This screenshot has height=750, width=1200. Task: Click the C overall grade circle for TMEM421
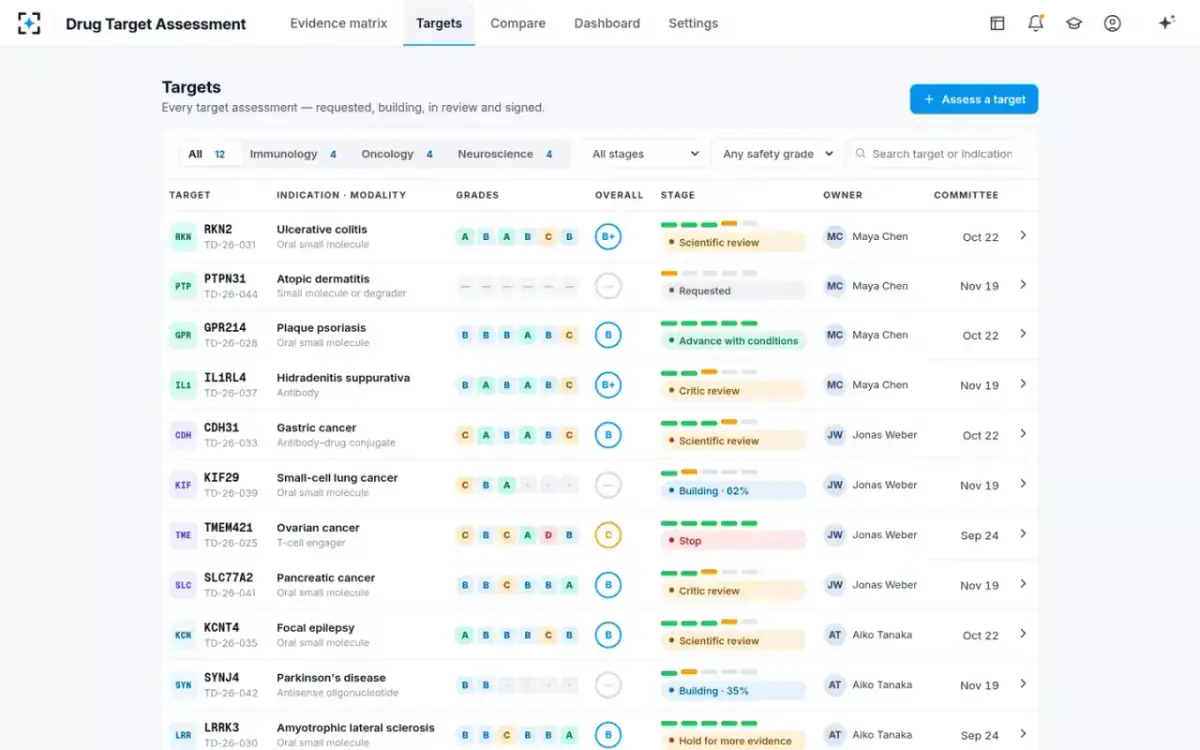[608, 535]
